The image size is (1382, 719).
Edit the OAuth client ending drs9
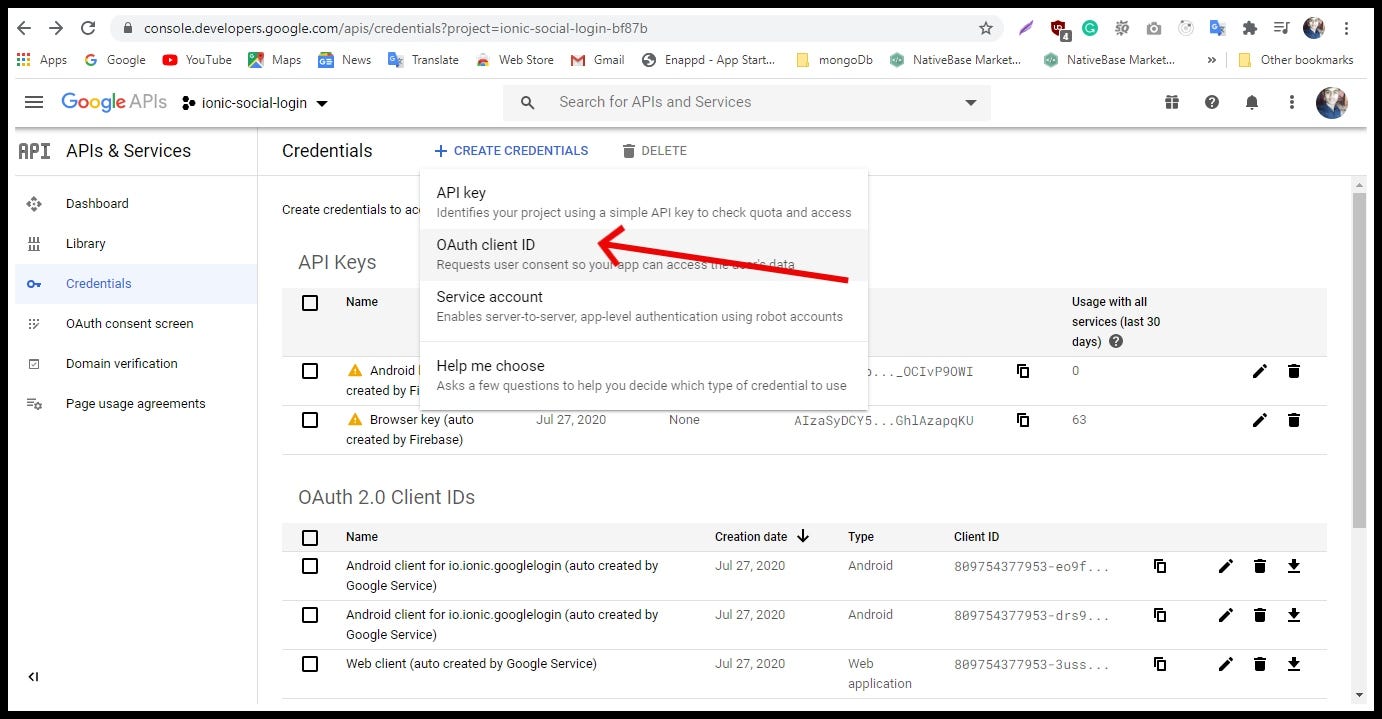tap(1226, 615)
